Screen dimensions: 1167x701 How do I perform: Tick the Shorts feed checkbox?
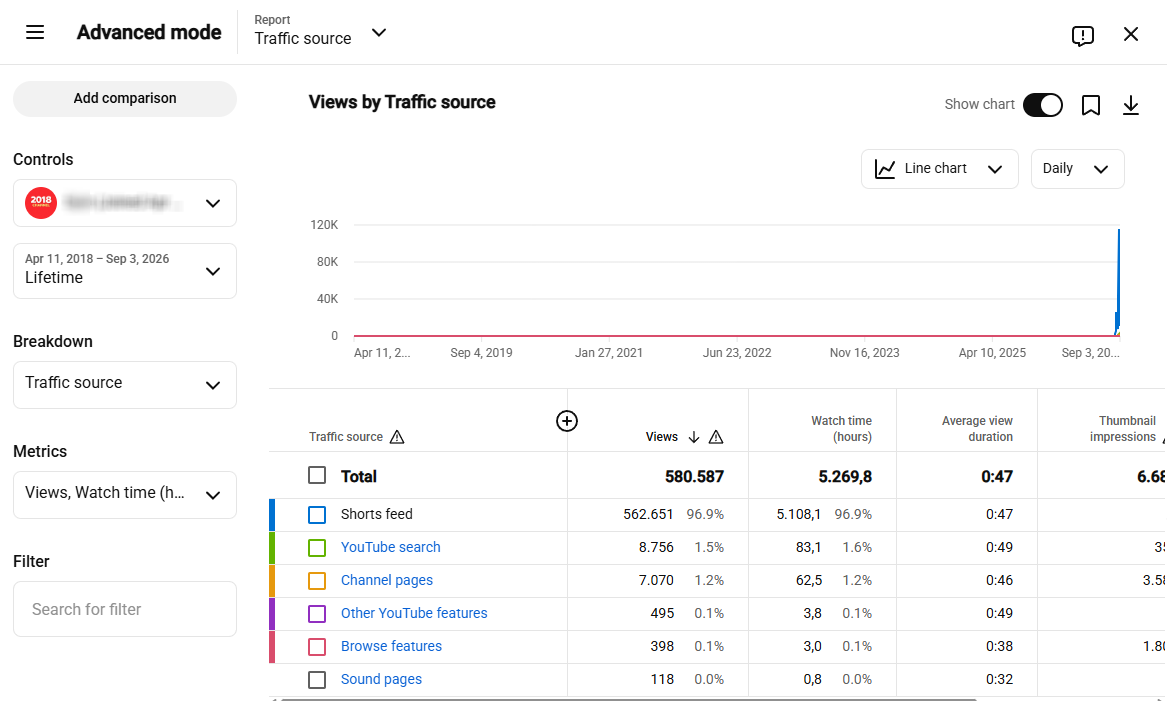point(317,514)
